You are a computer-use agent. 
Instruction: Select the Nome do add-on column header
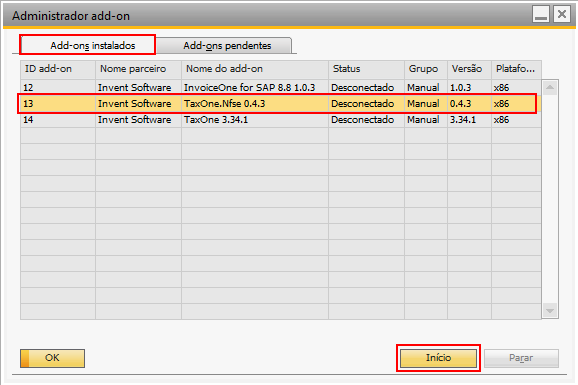(x=255, y=69)
